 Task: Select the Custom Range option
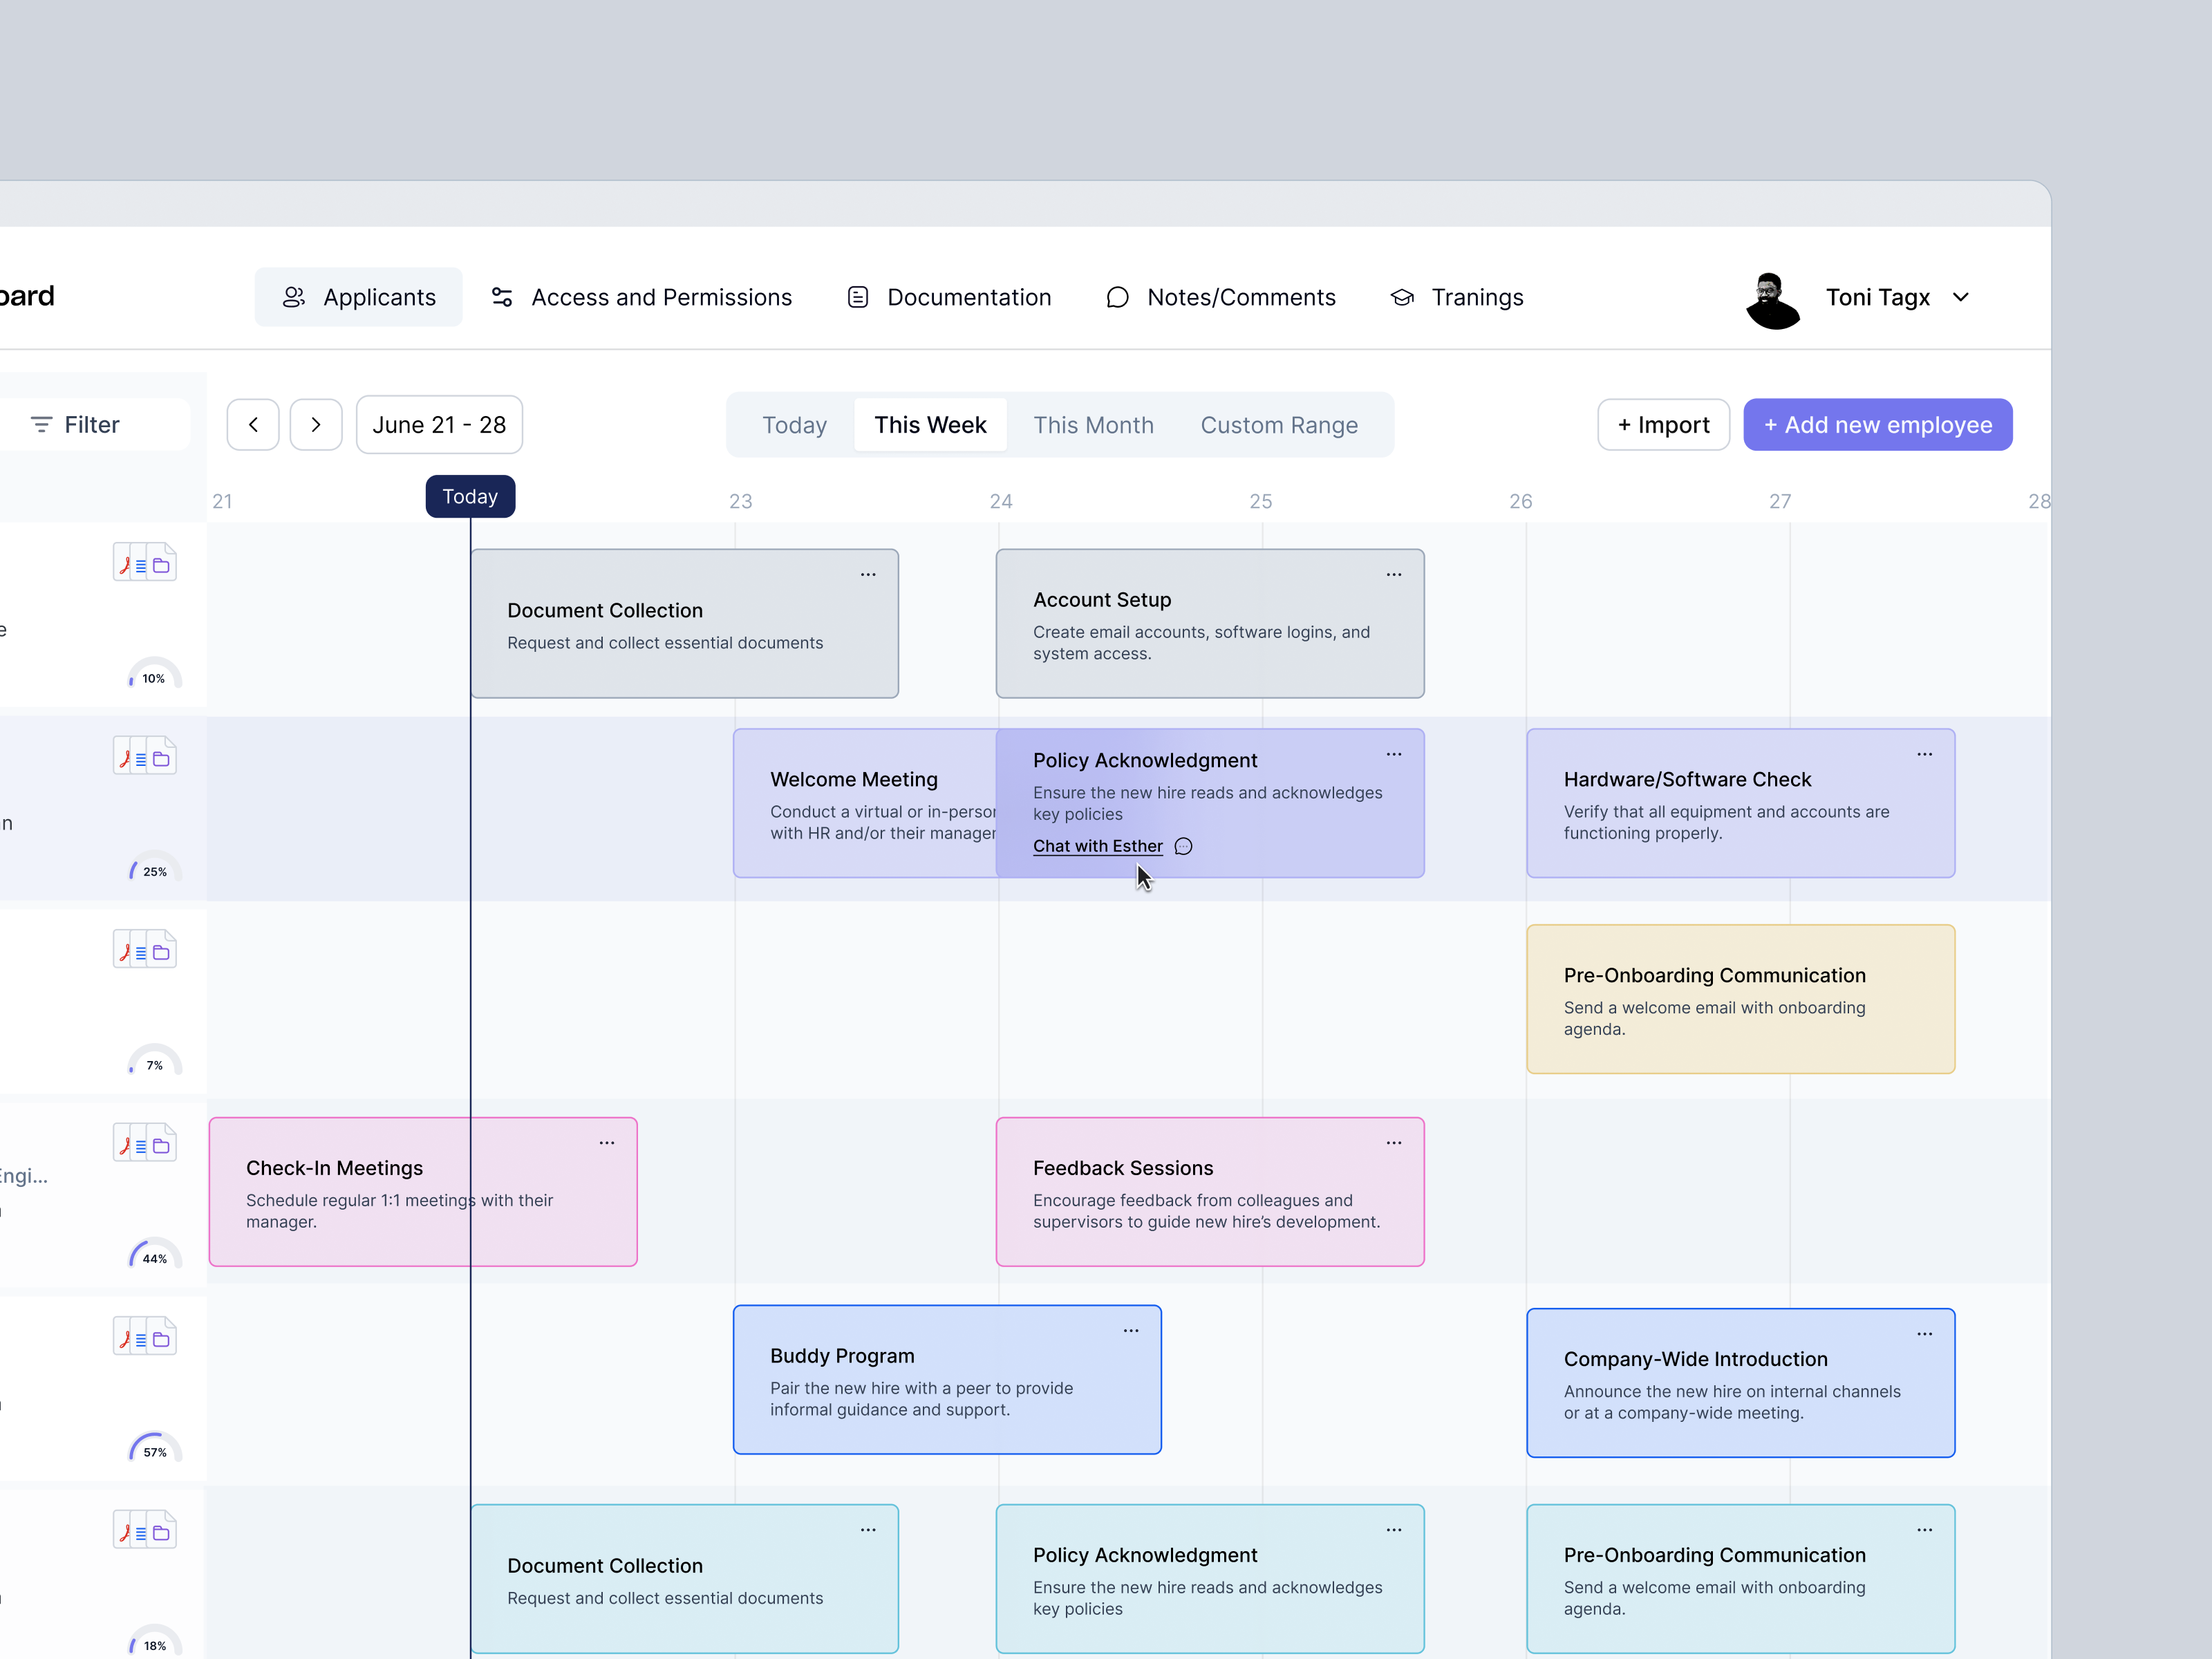click(1280, 424)
